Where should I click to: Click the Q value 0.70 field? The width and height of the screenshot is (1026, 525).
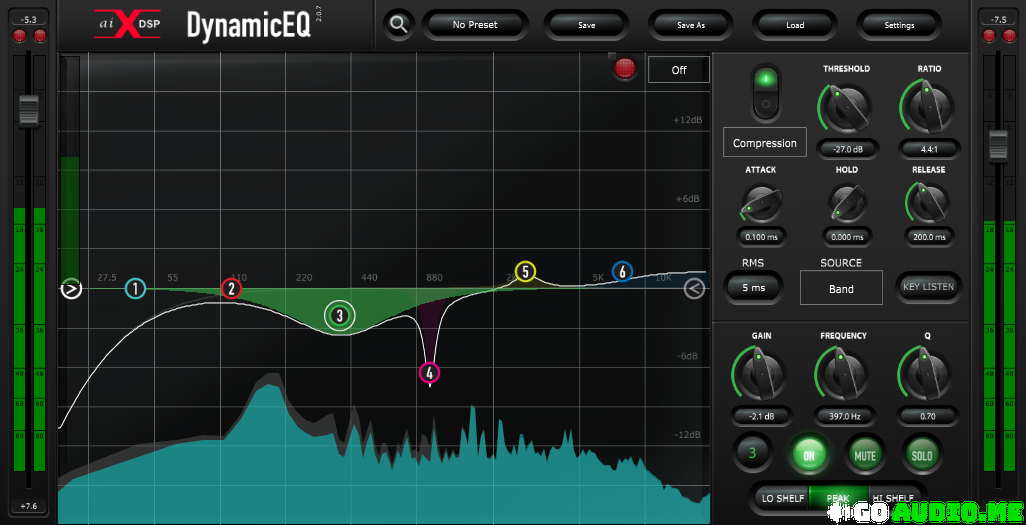point(927,416)
